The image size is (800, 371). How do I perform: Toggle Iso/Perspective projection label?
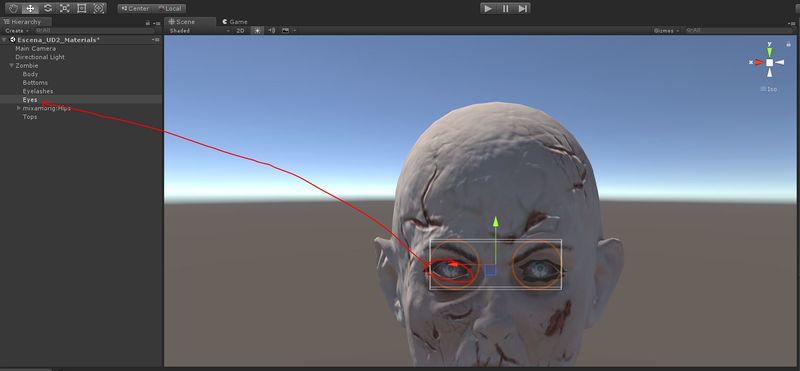tap(768, 89)
